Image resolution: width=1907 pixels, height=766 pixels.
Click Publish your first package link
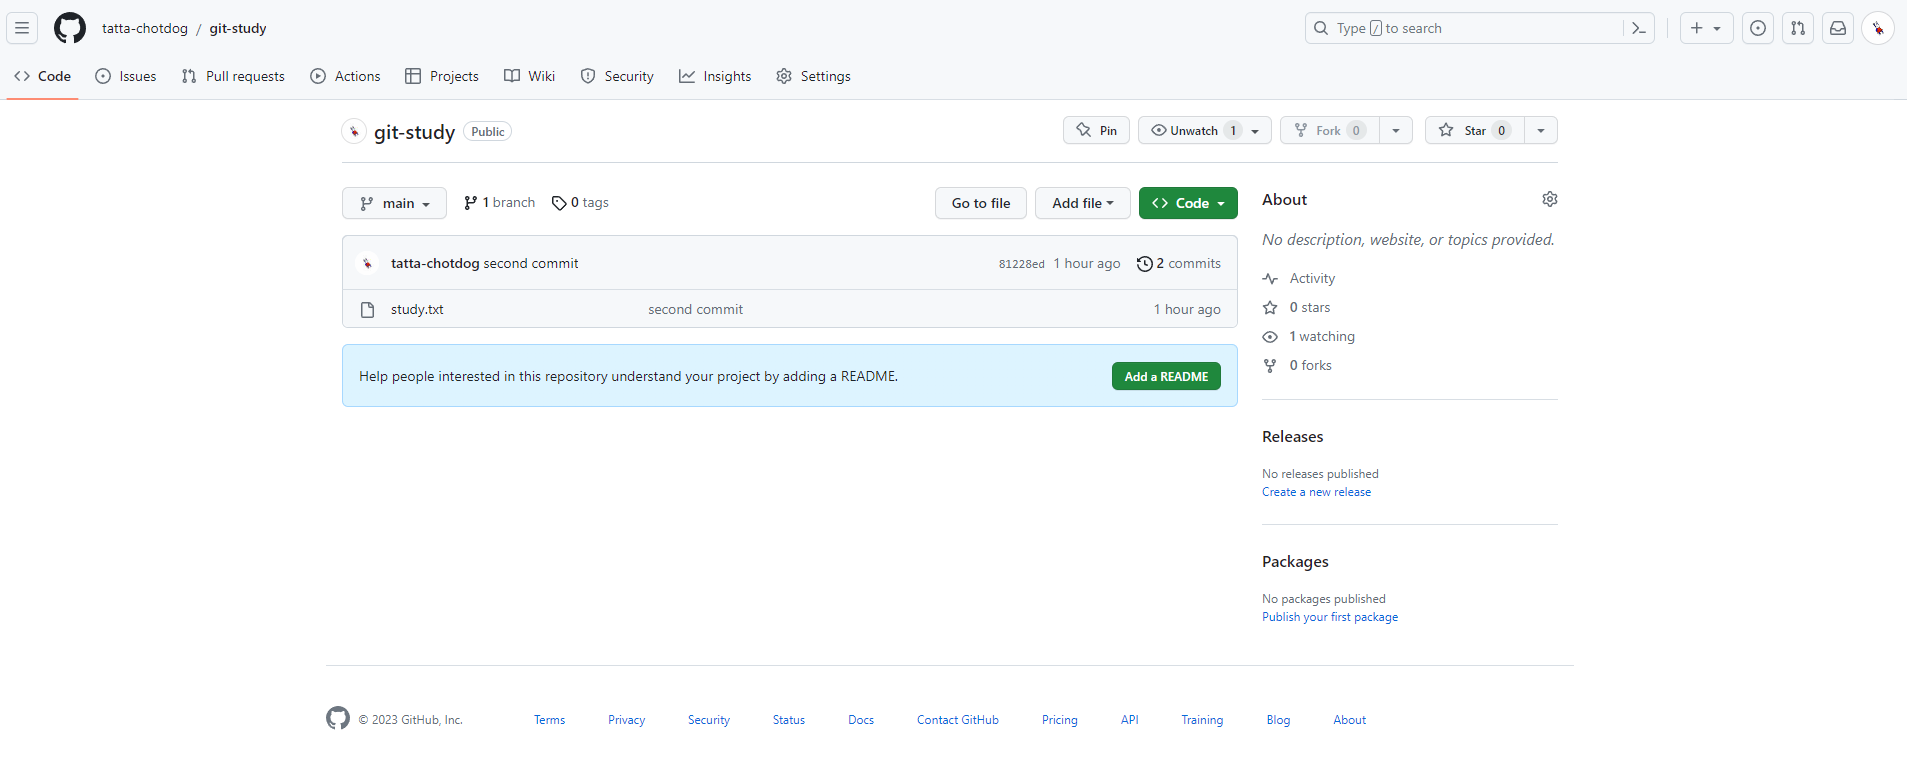tap(1330, 617)
